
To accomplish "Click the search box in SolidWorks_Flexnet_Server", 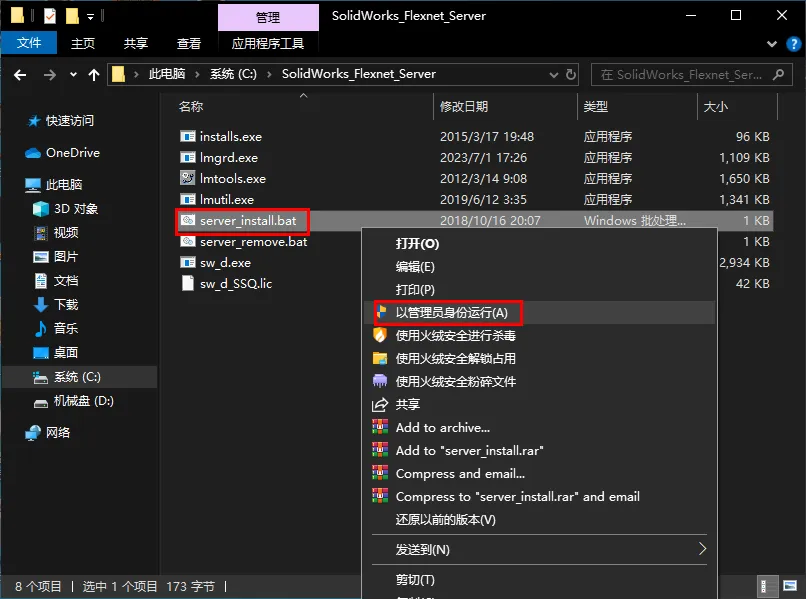I will pos(691,75).
